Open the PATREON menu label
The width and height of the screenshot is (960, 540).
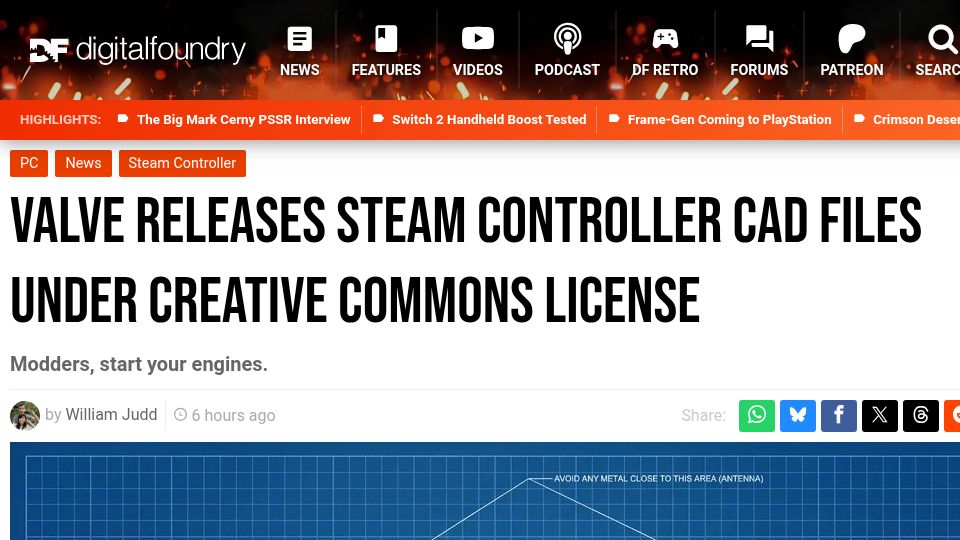852,70
